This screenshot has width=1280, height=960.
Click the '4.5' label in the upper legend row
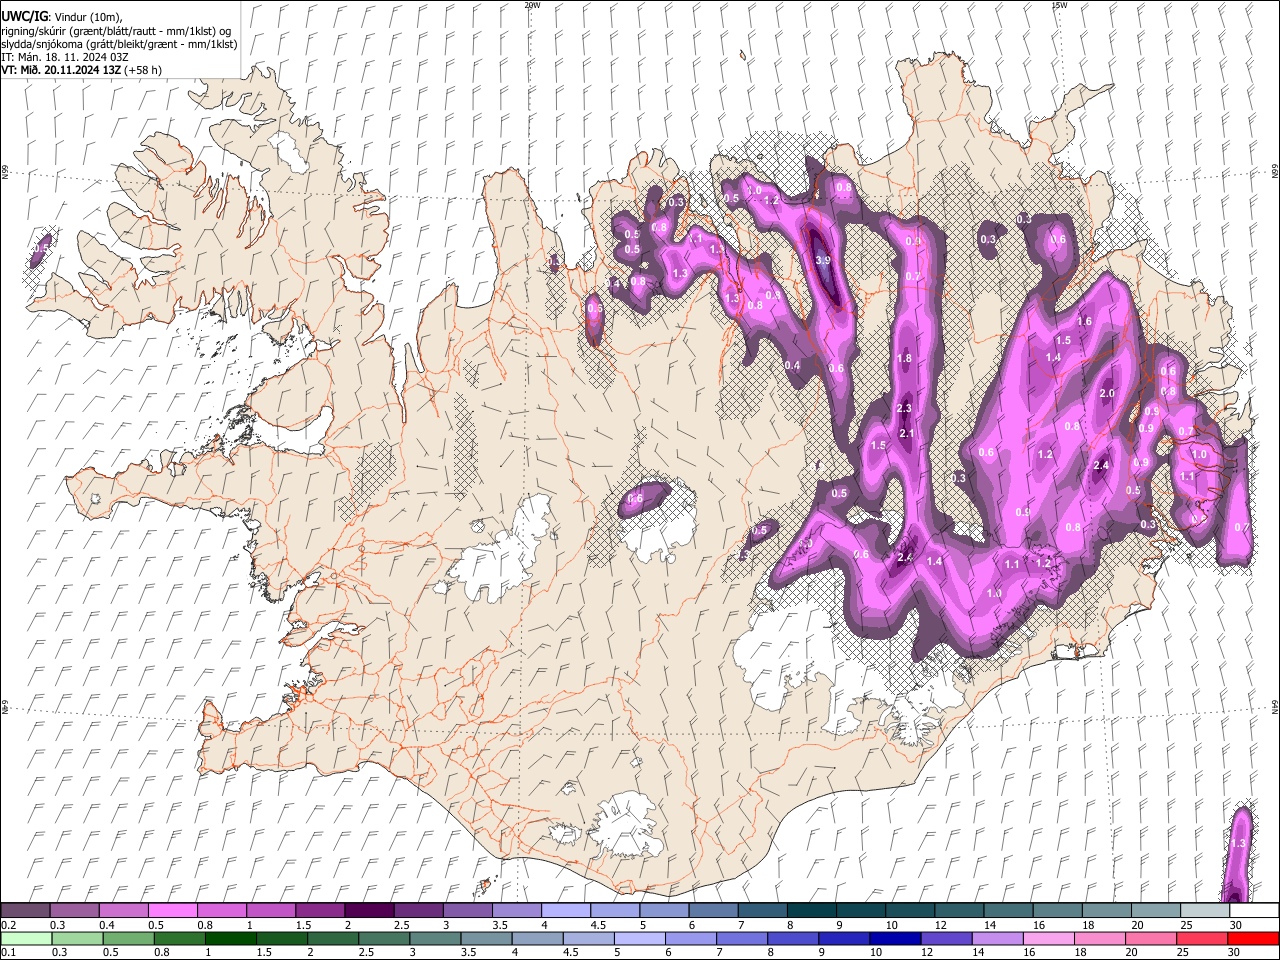pos(598,925)
